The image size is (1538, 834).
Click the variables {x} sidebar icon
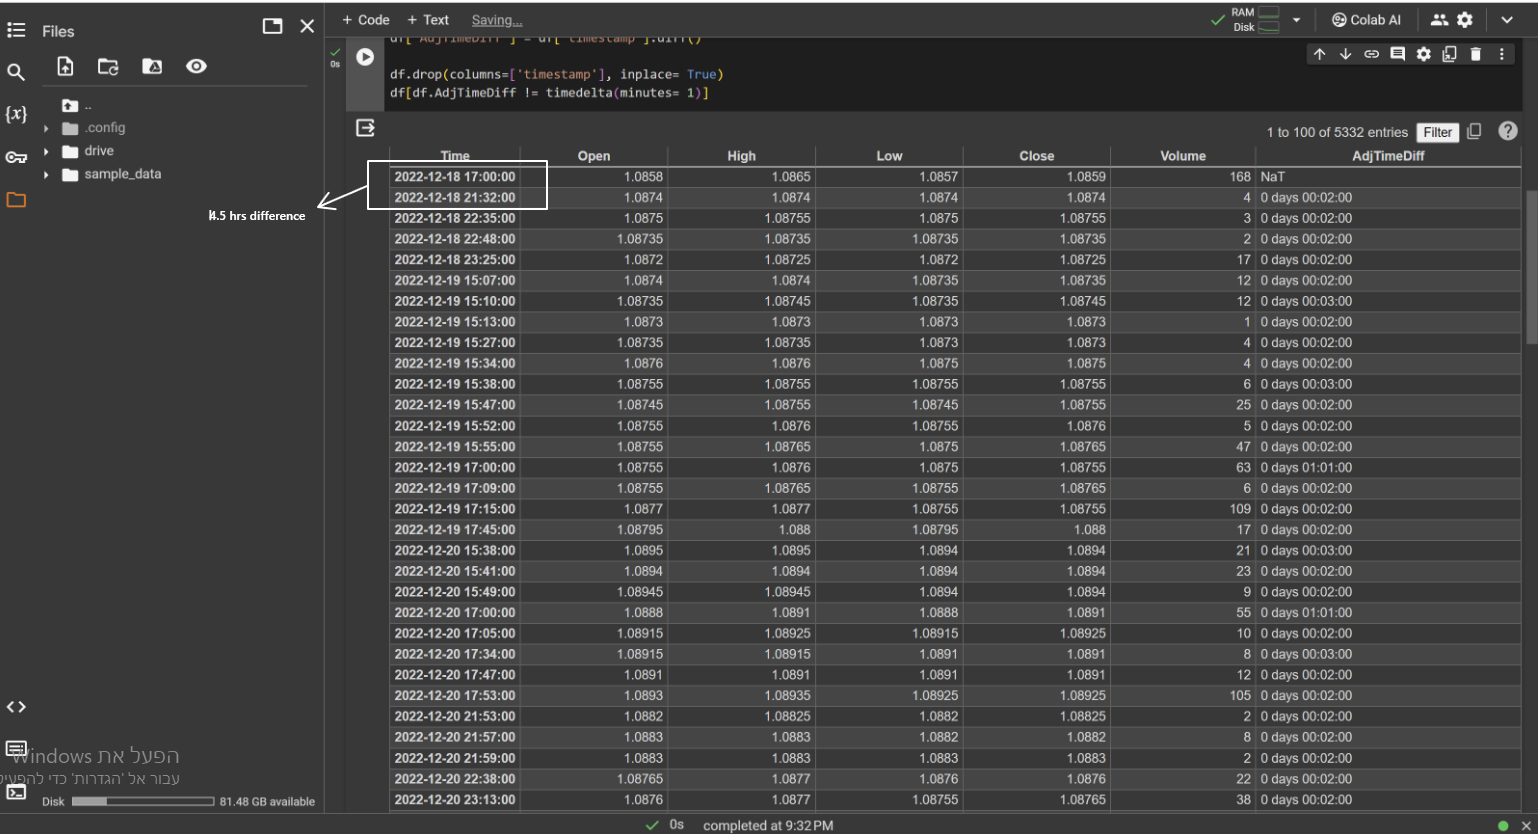tap(16, 114)
